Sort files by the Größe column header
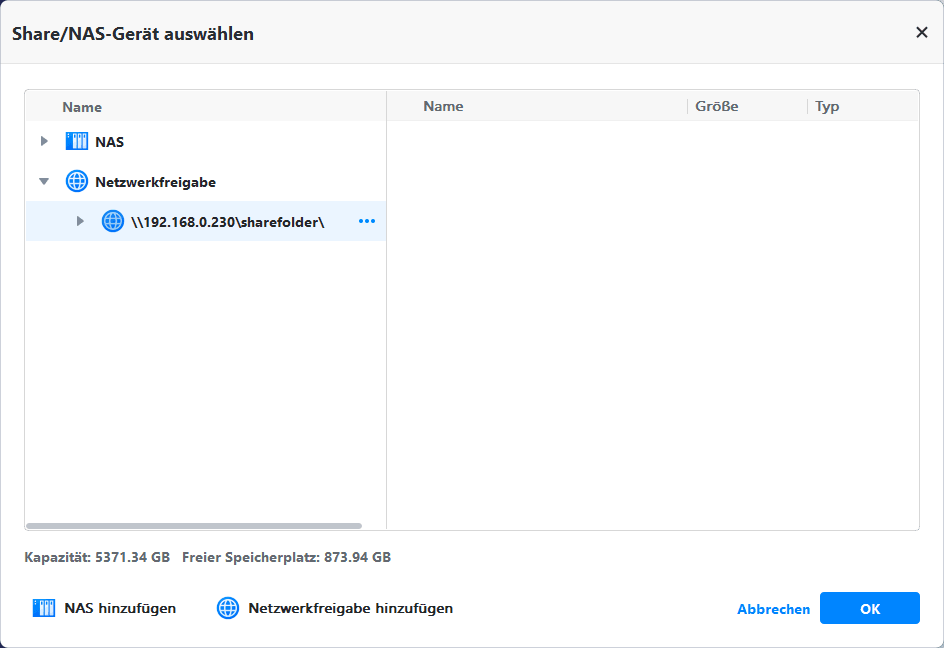 point(716,106)
